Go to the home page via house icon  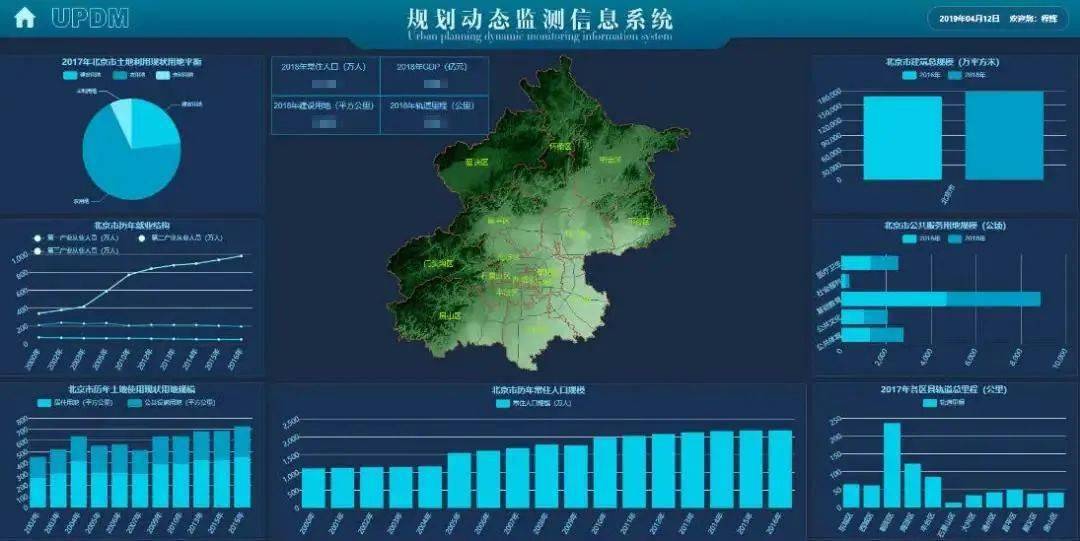[25, 17]
